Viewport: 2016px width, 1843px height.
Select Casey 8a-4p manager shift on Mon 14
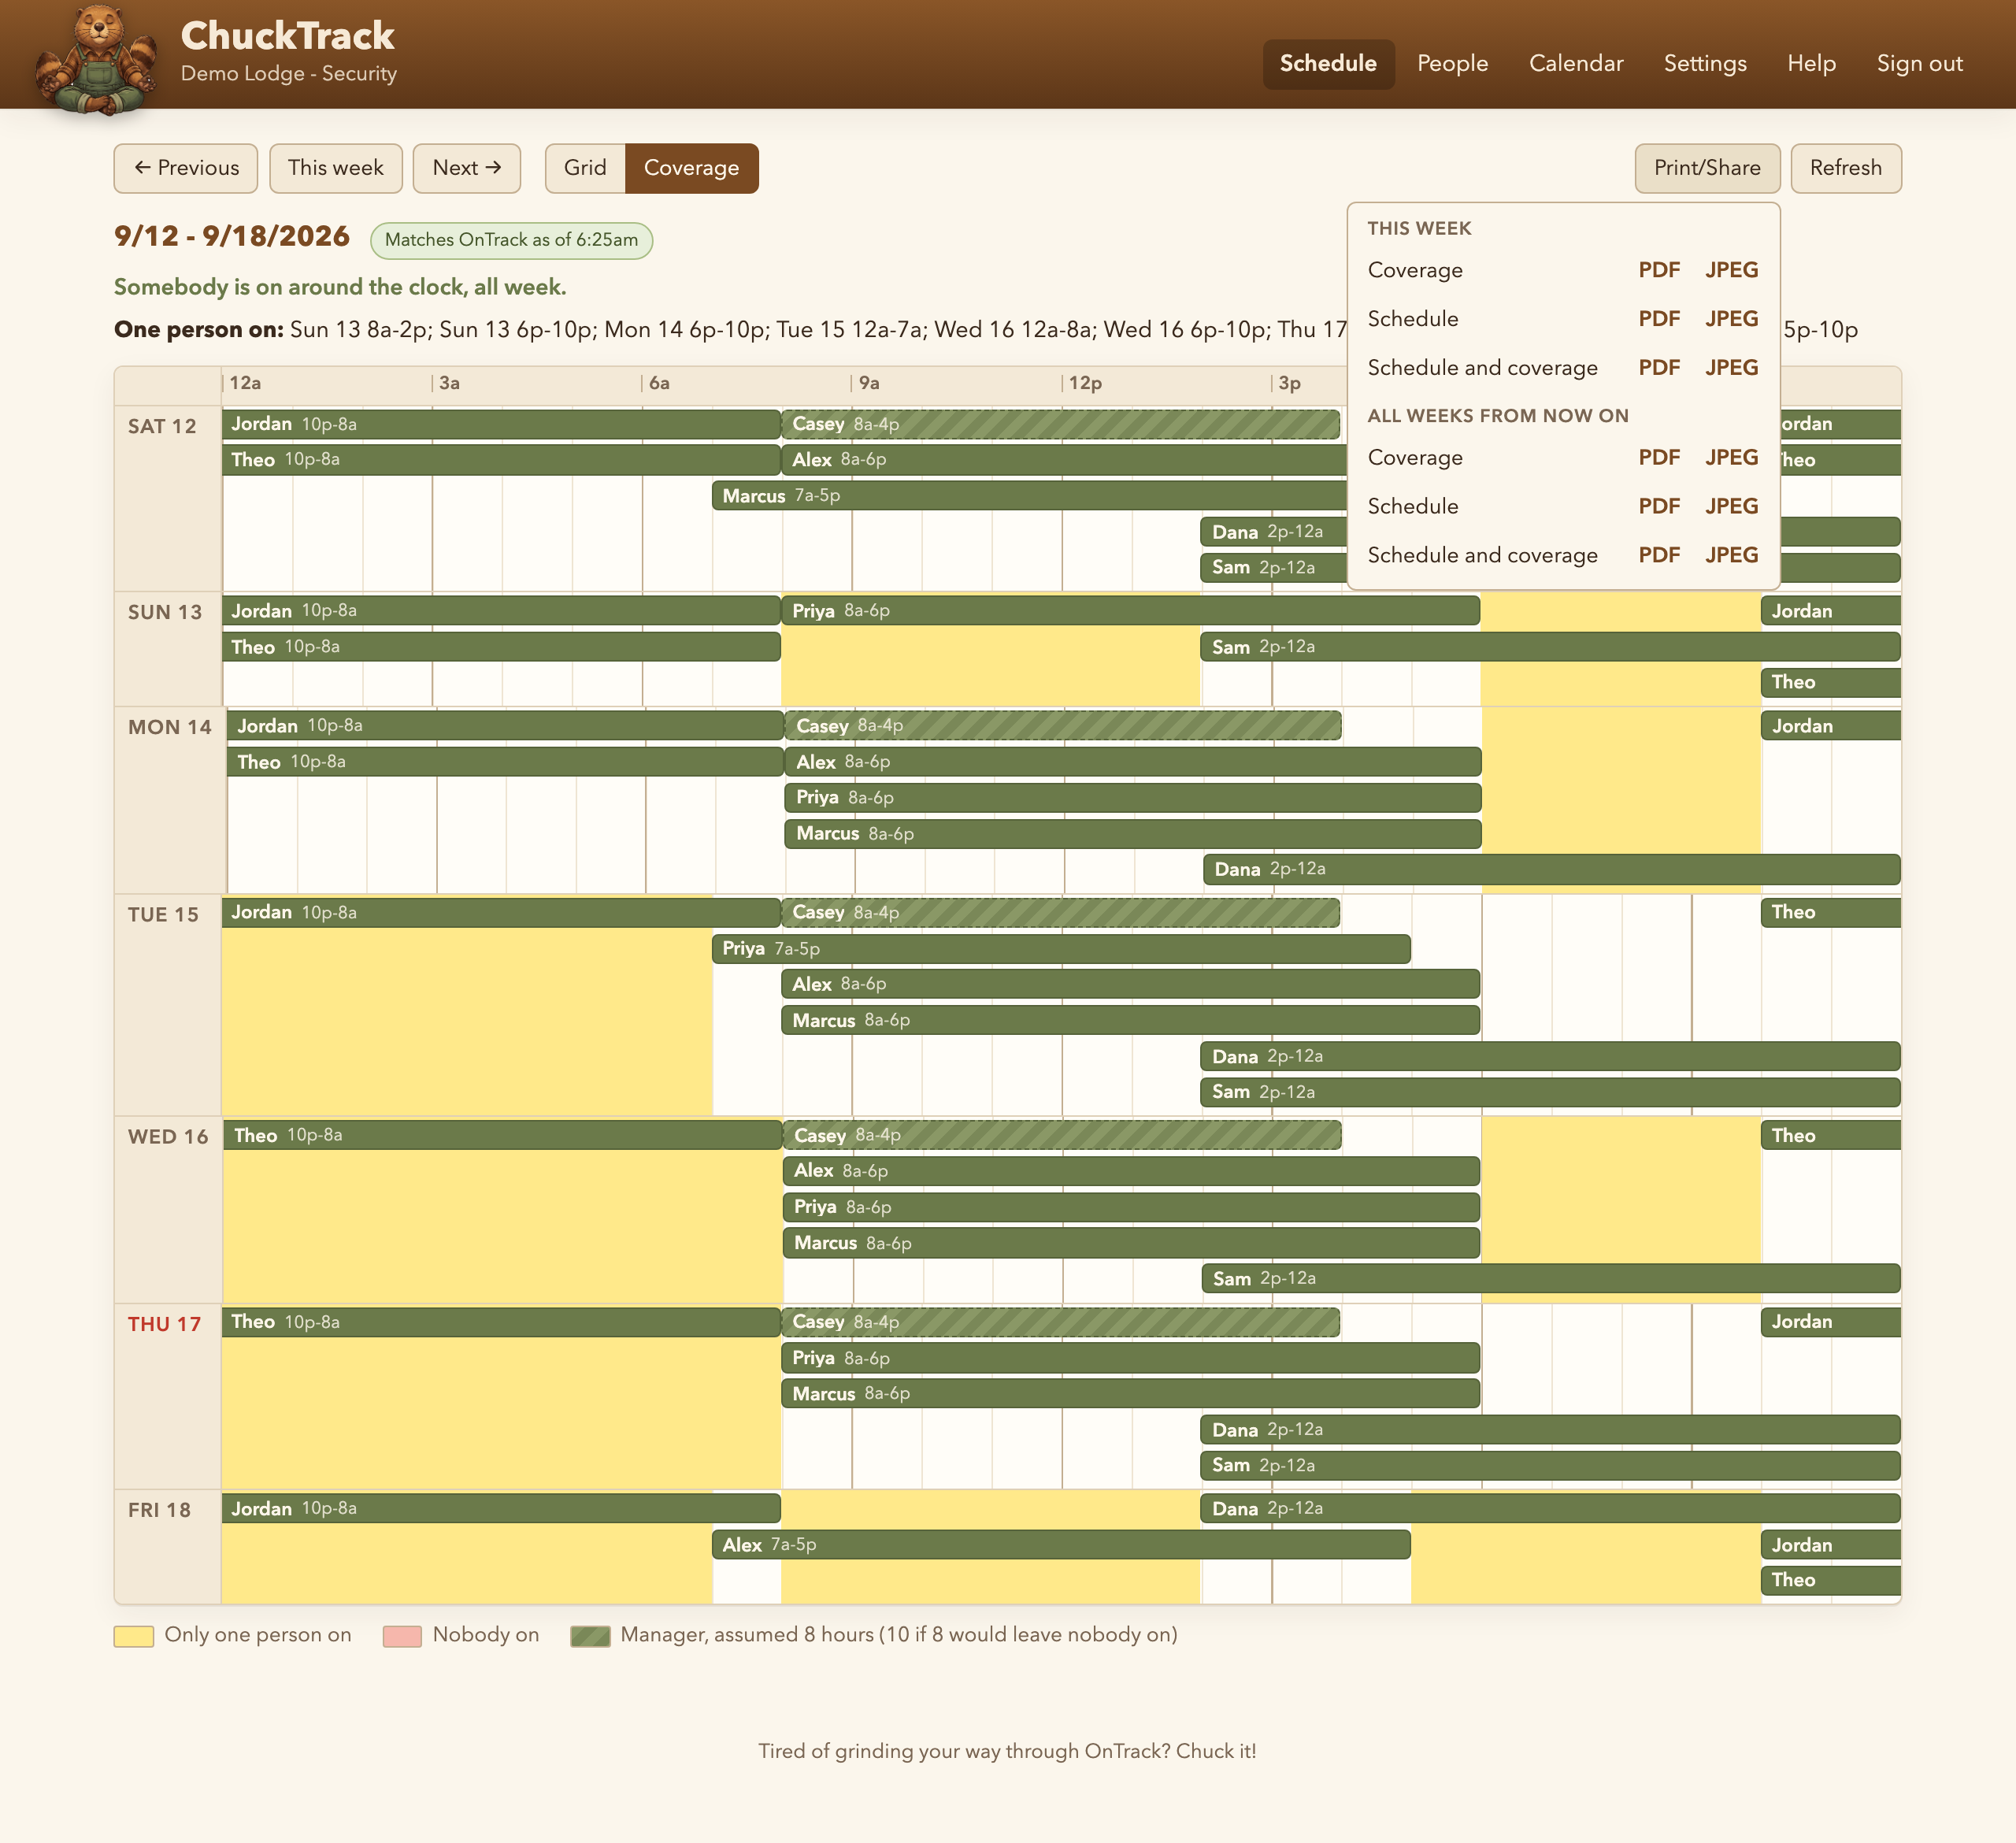pos(1063,726)
